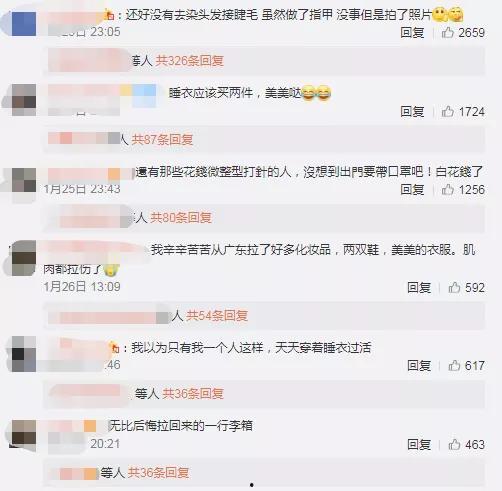Thumbs-up the comment with 617 likes
Screen dimensions: 502x491
454,365
